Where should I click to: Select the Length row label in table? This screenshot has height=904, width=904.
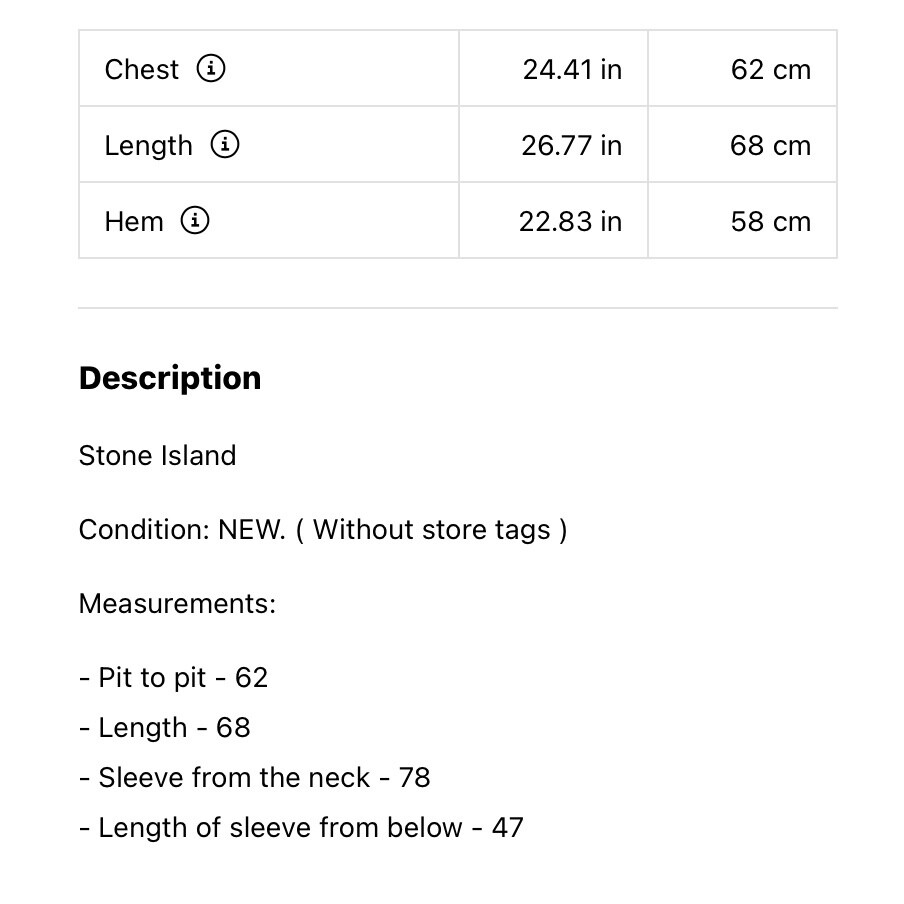(x=148, y=146)
